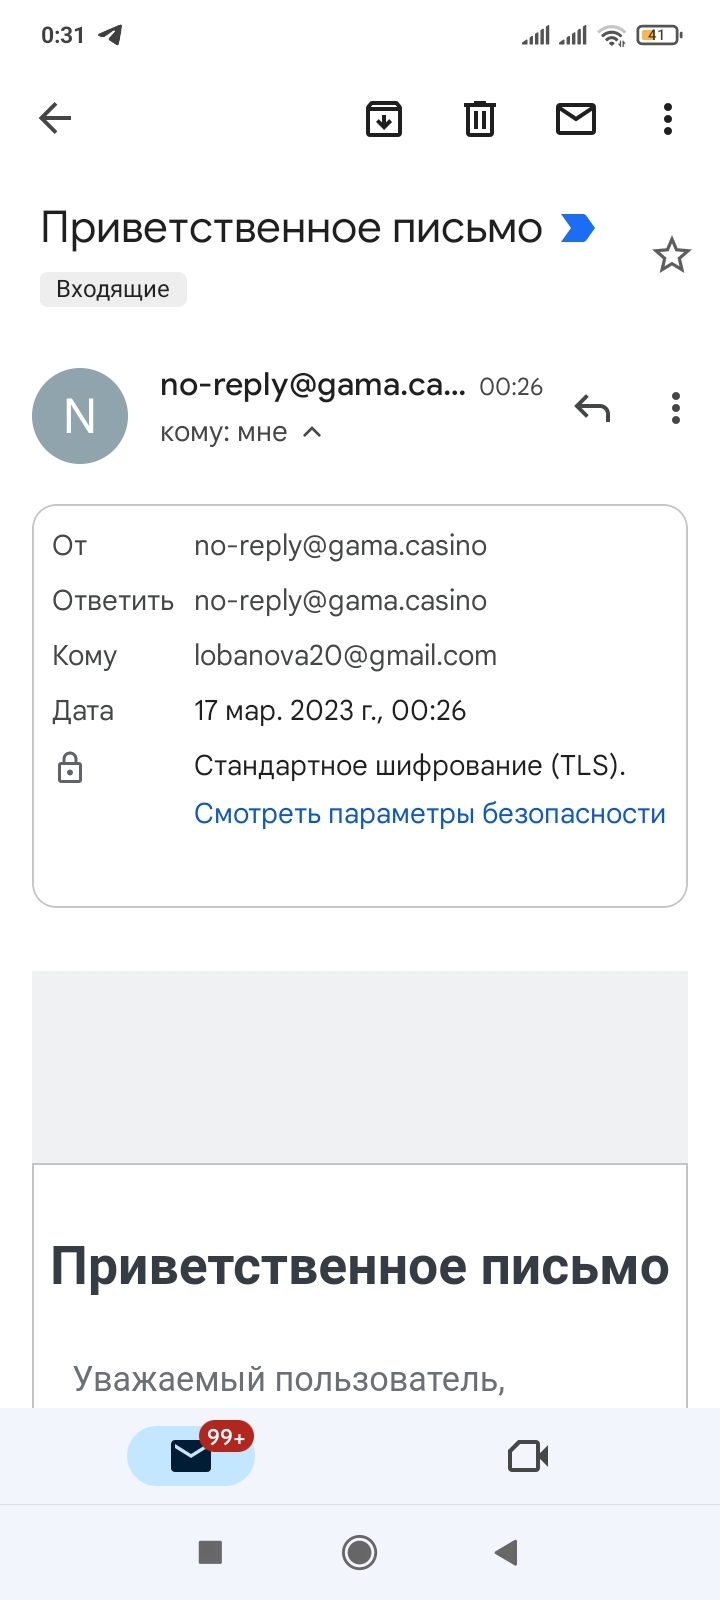Delete the email with trash icon
Viewport: 720px width, 1600px height.
(480, 119)
